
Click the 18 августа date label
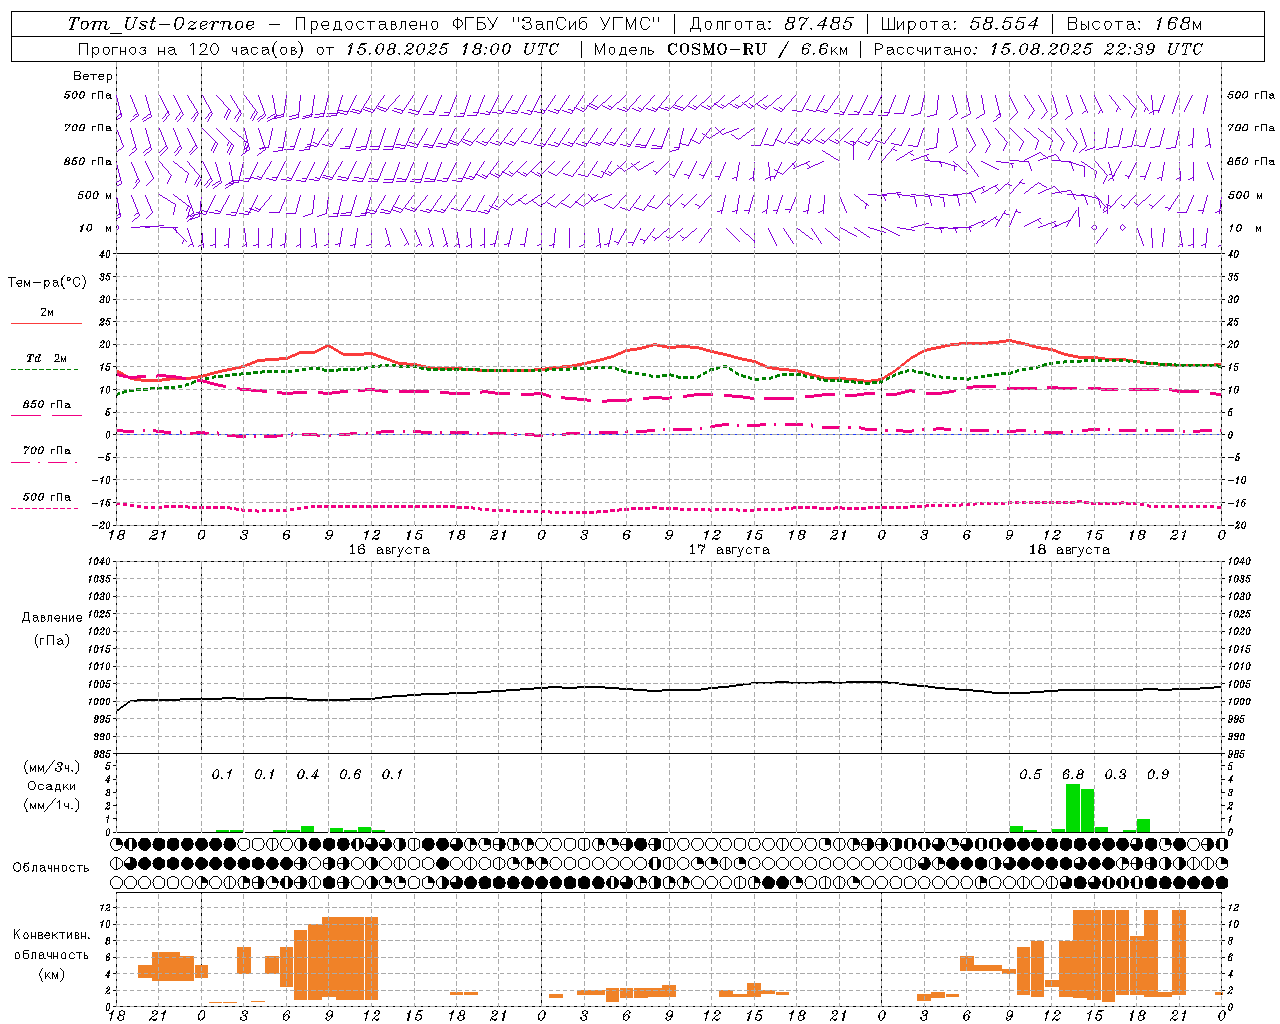click(x=1069, y=550)
